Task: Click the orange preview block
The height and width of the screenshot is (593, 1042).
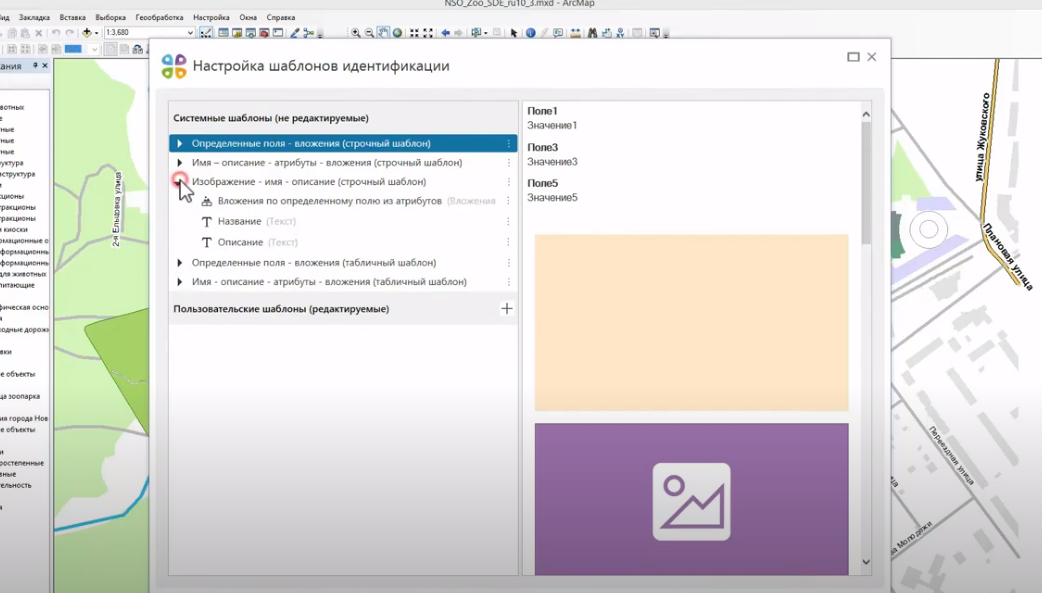Action: (x=692, y=322)
